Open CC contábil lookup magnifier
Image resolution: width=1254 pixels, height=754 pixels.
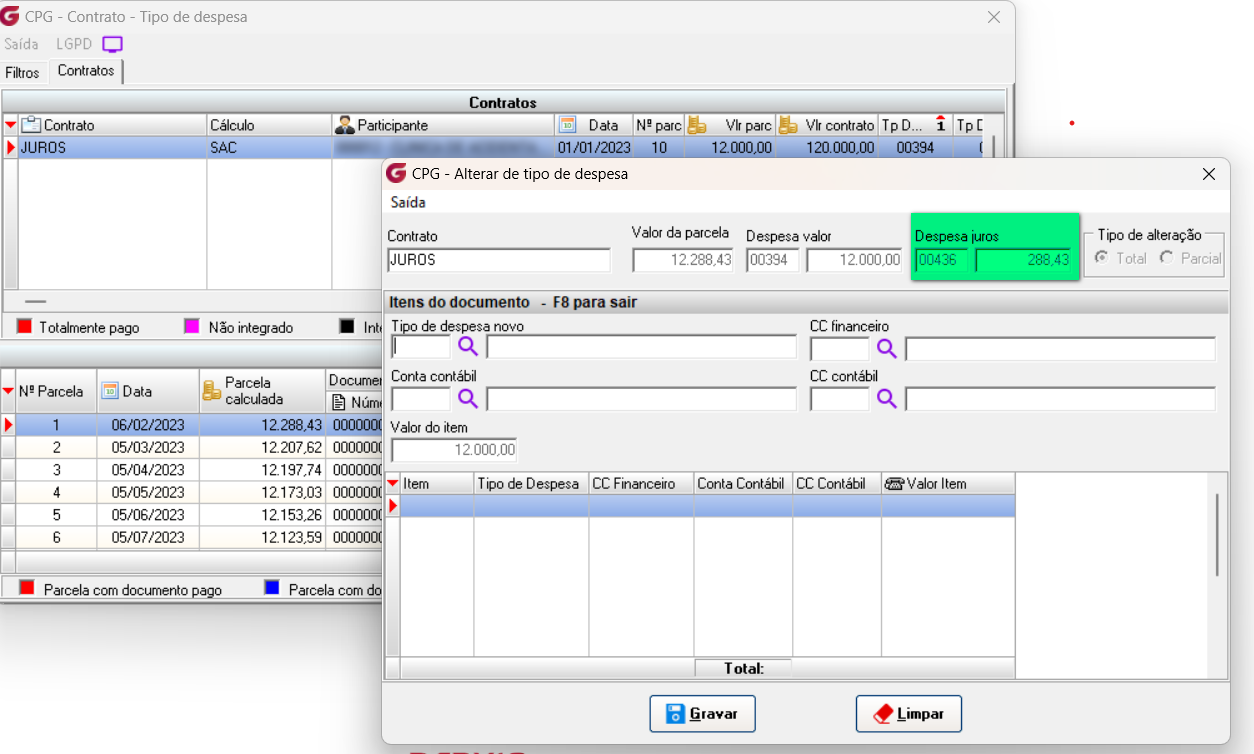pyautogui.click(x=886, y=398)
